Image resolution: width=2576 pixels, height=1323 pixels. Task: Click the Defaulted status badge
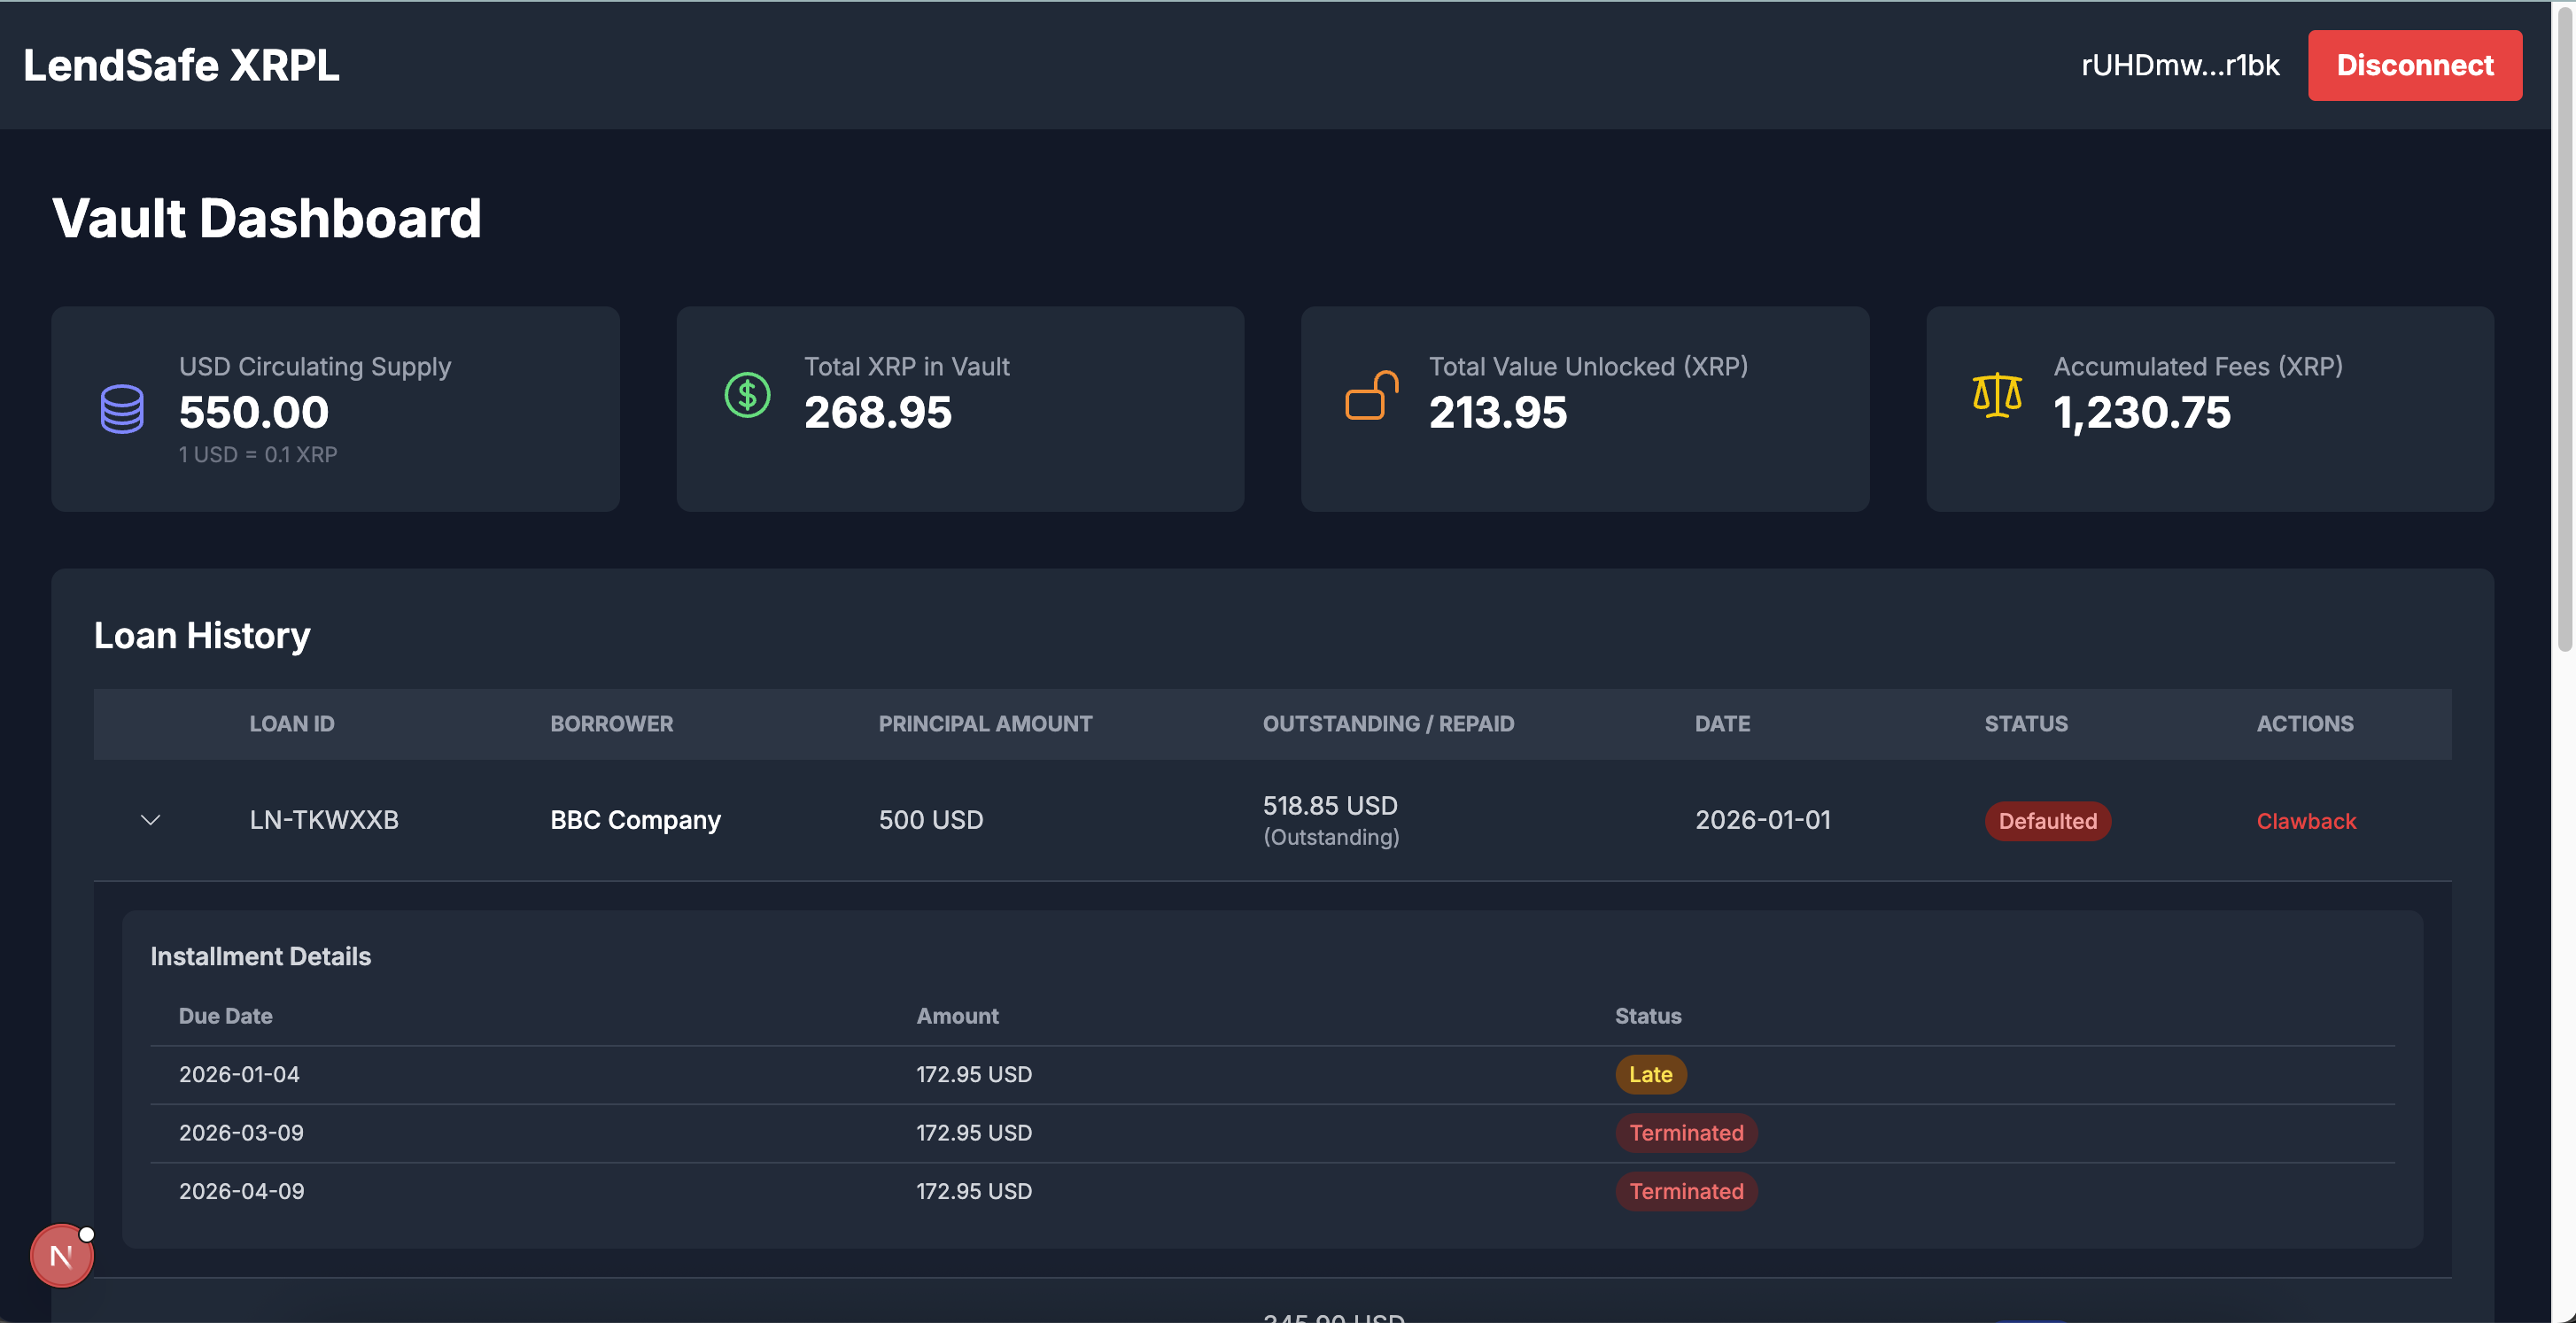(2046, 821)
